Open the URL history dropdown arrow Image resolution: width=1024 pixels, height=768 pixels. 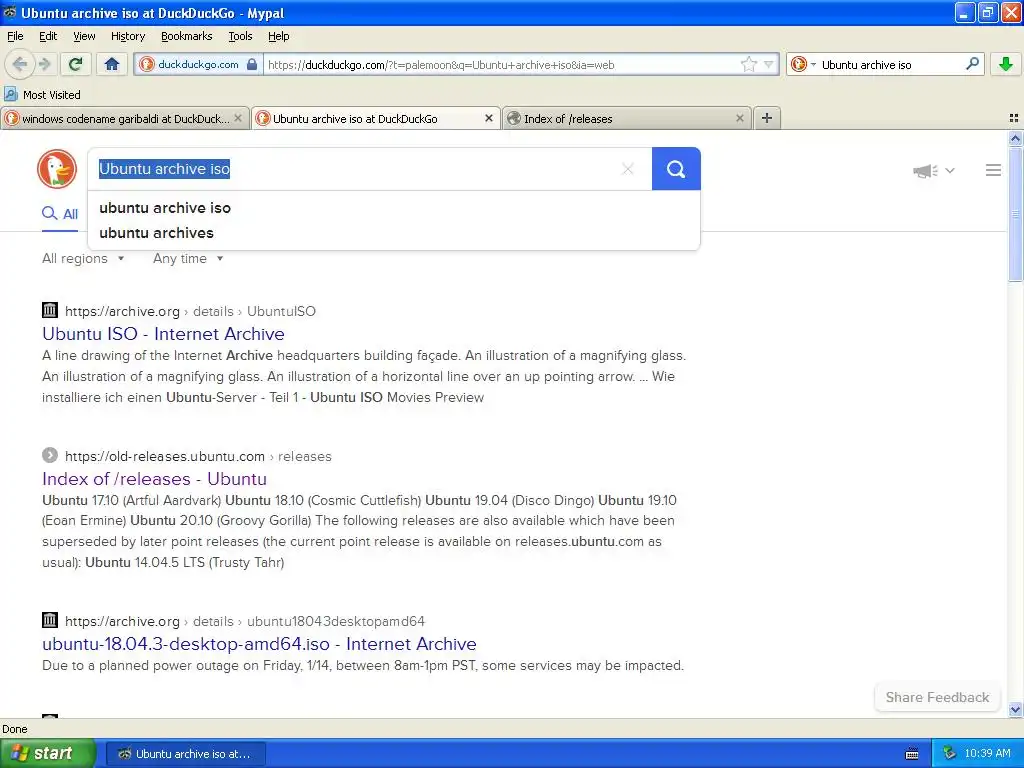pyautogui.click(x=769, y=65)
